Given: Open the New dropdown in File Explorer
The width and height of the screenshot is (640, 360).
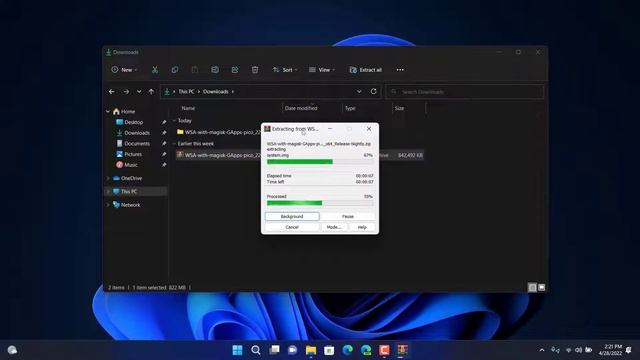Looking at the screenshot, I should (124, 70).
